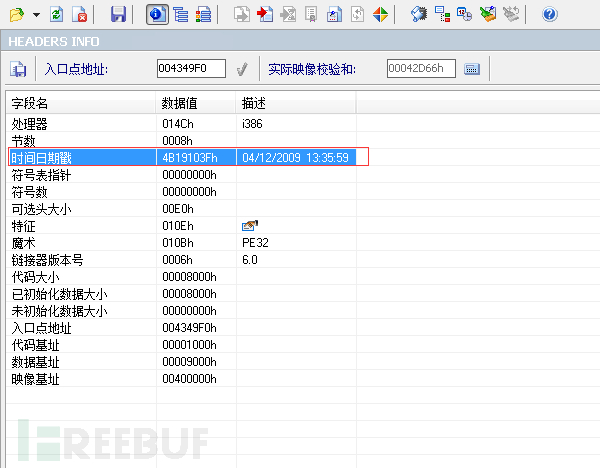The width and height of the screenshot is (600, 468).
Task: Open the red arrow document view icon
Action: click(x=265, y=15)
